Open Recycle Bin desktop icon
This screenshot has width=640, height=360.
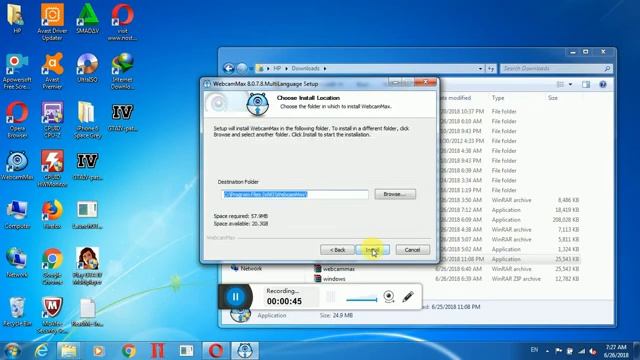17,312
